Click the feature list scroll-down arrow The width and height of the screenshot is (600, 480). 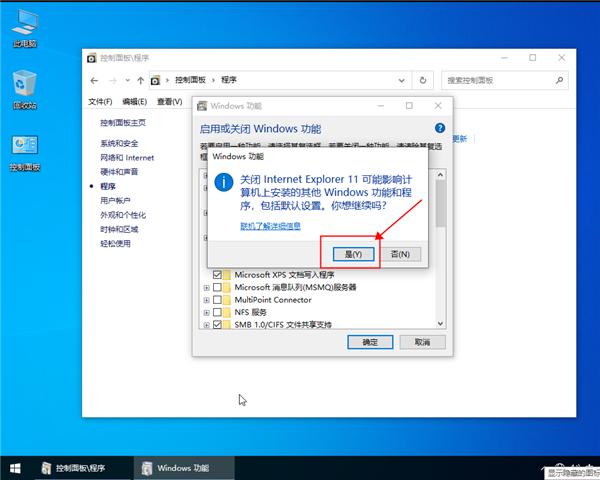tap(440, 323)
